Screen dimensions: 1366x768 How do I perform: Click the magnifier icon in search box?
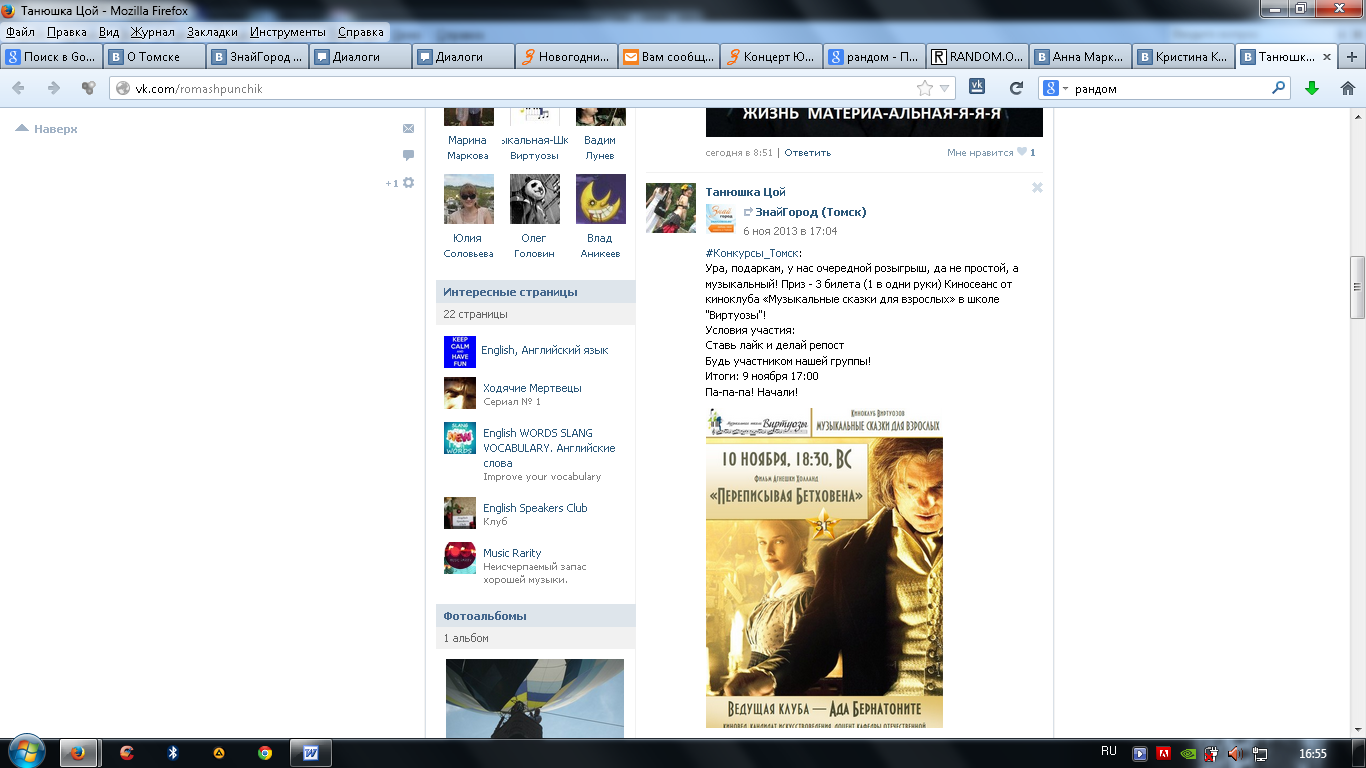[x=1278, y=88]
